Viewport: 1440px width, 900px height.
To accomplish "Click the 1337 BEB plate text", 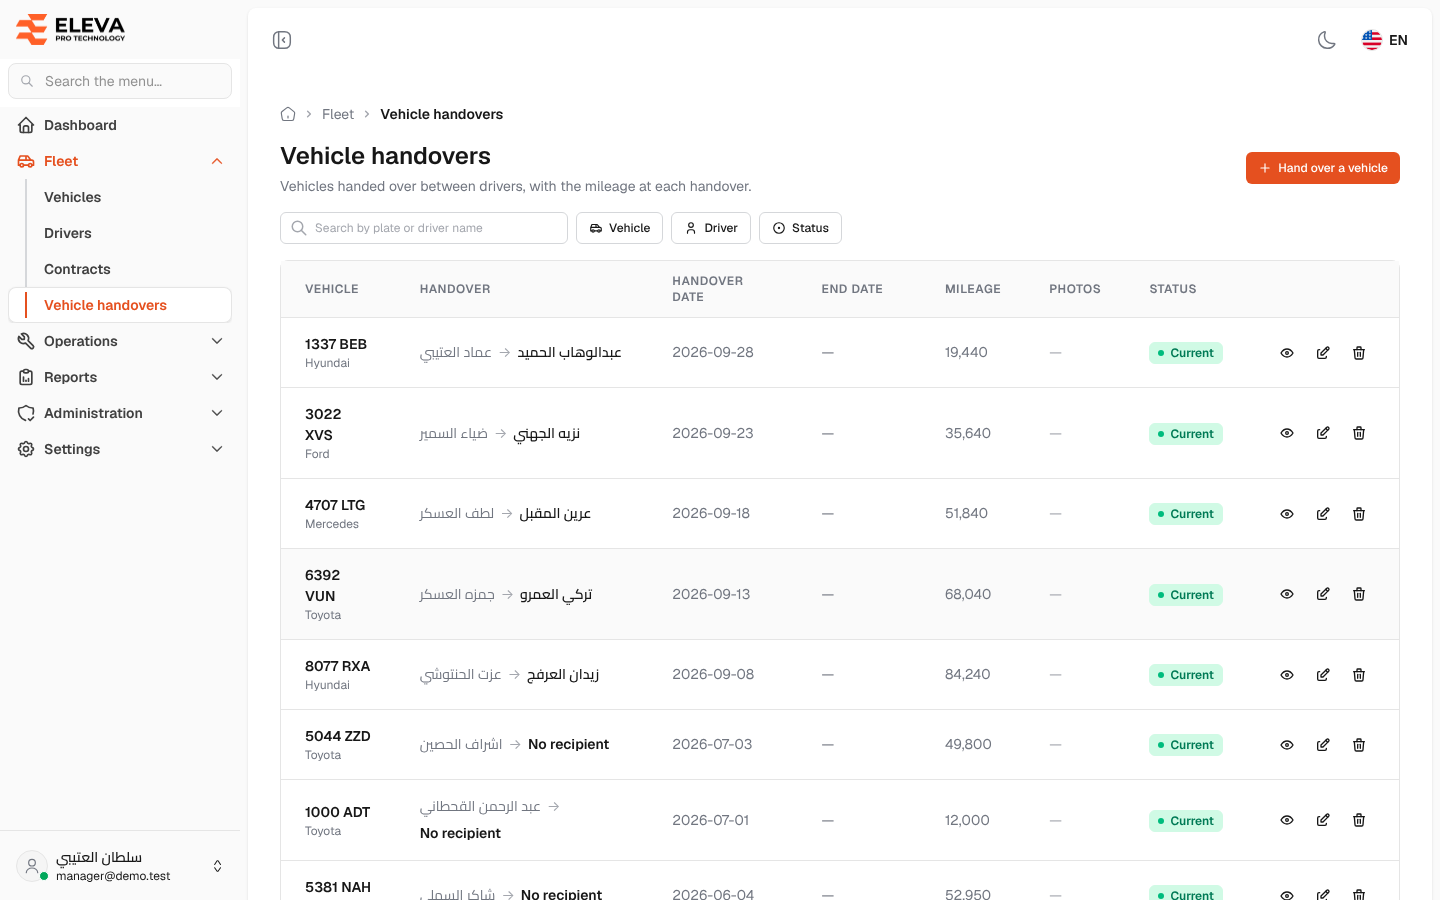I will (336, 344).
